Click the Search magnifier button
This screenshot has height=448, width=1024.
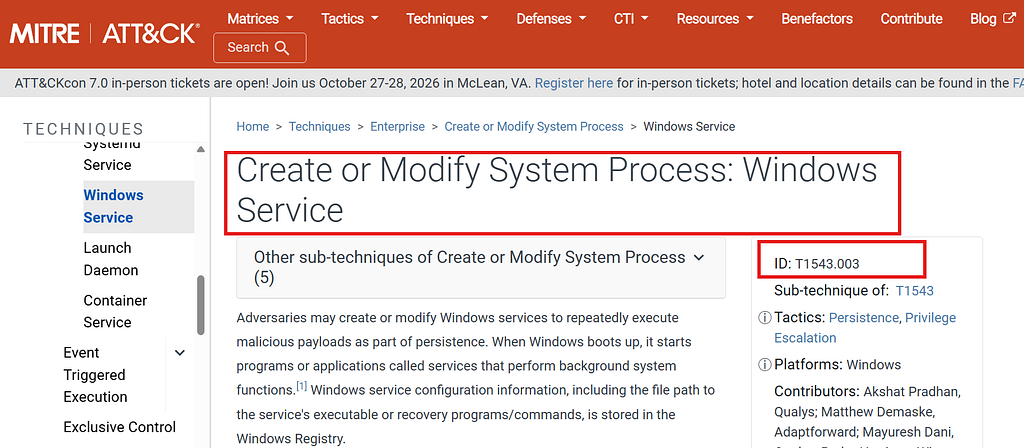[259, 48]
